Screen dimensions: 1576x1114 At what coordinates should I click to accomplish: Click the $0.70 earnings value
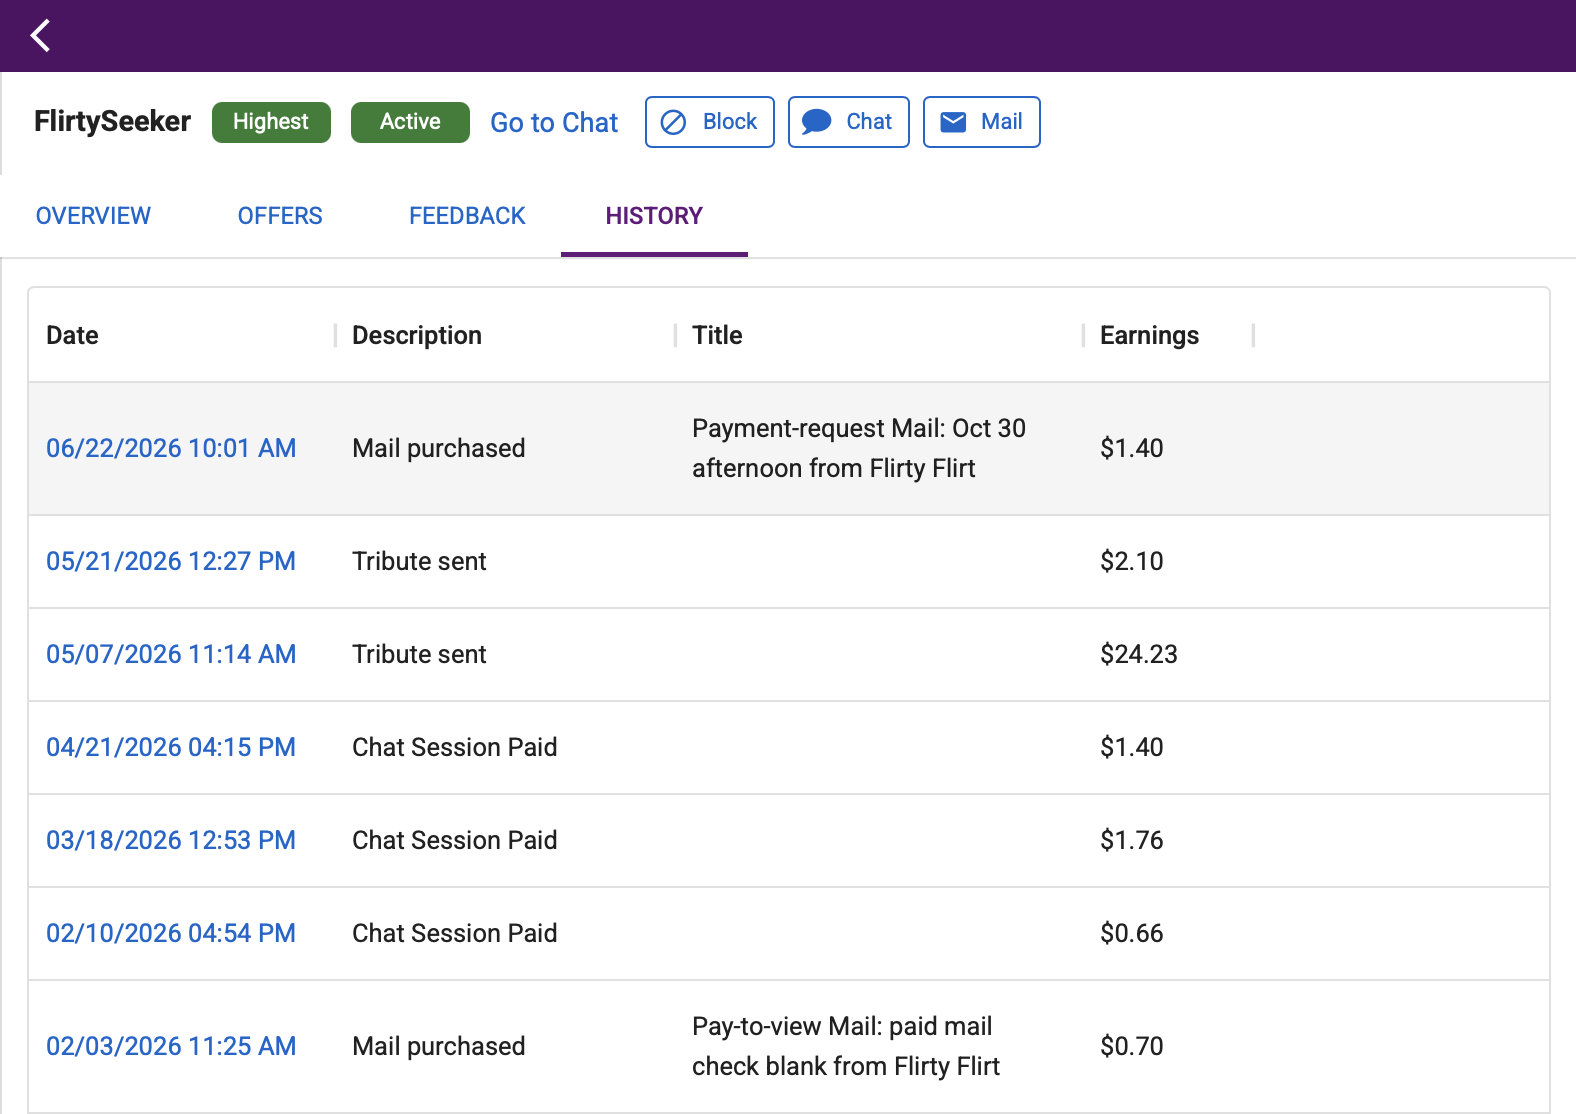coord(1132,1046)
